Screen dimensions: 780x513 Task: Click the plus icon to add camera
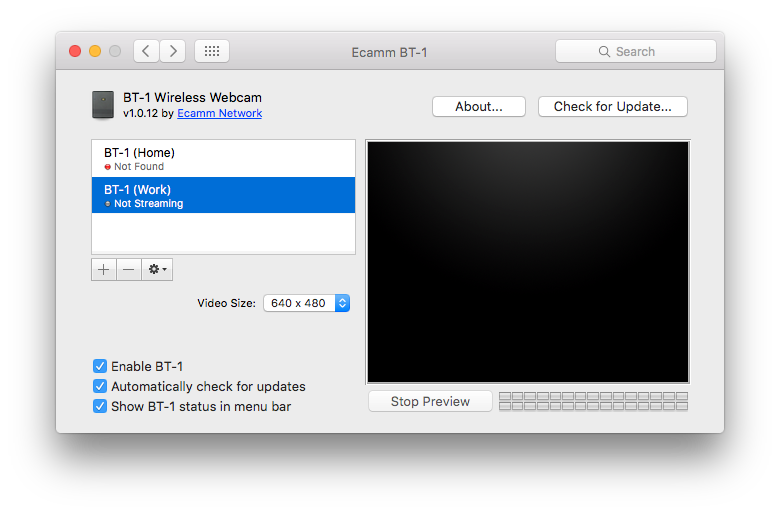[x=104, y=269]
